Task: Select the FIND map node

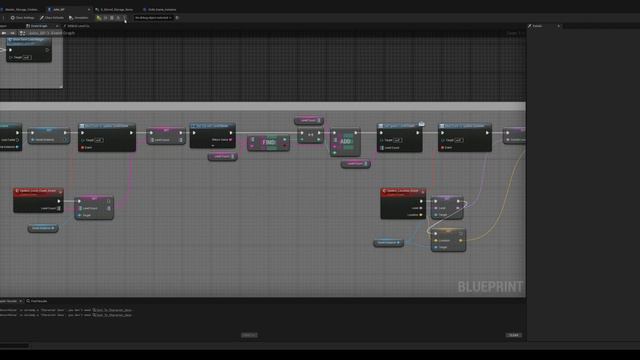Action: (269, 142)
